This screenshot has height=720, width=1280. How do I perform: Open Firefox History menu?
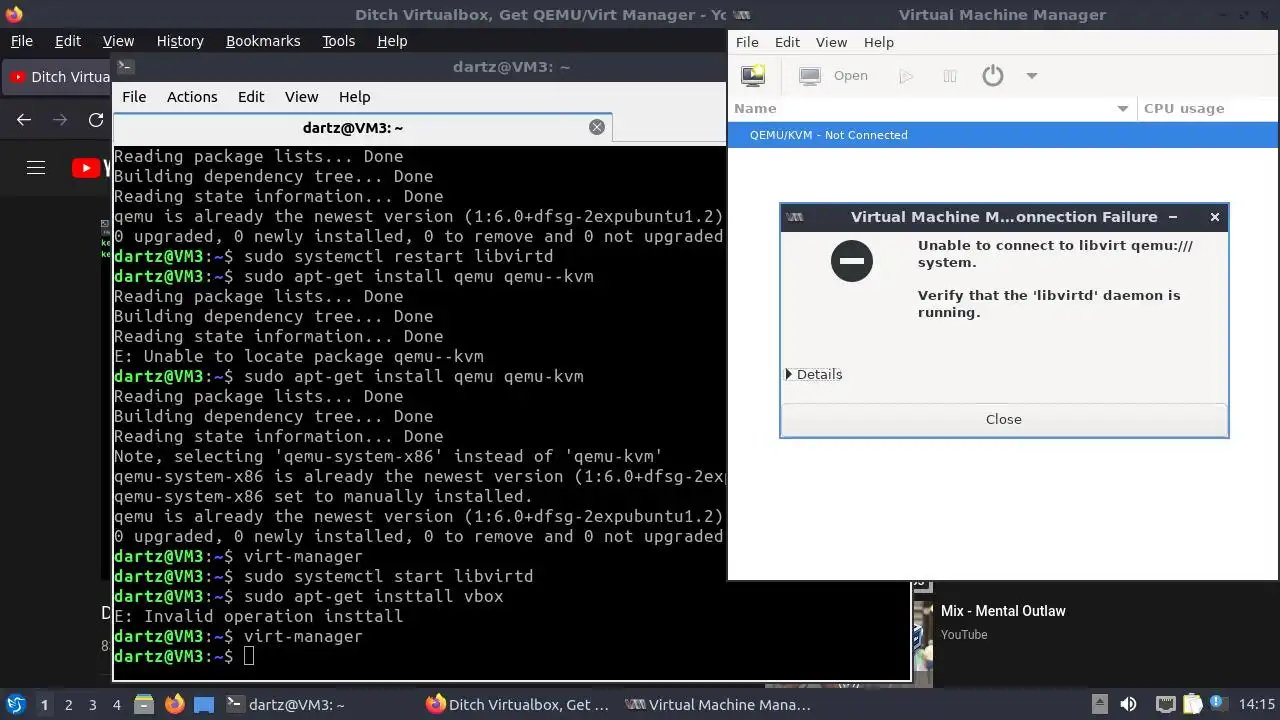[180, 41]
